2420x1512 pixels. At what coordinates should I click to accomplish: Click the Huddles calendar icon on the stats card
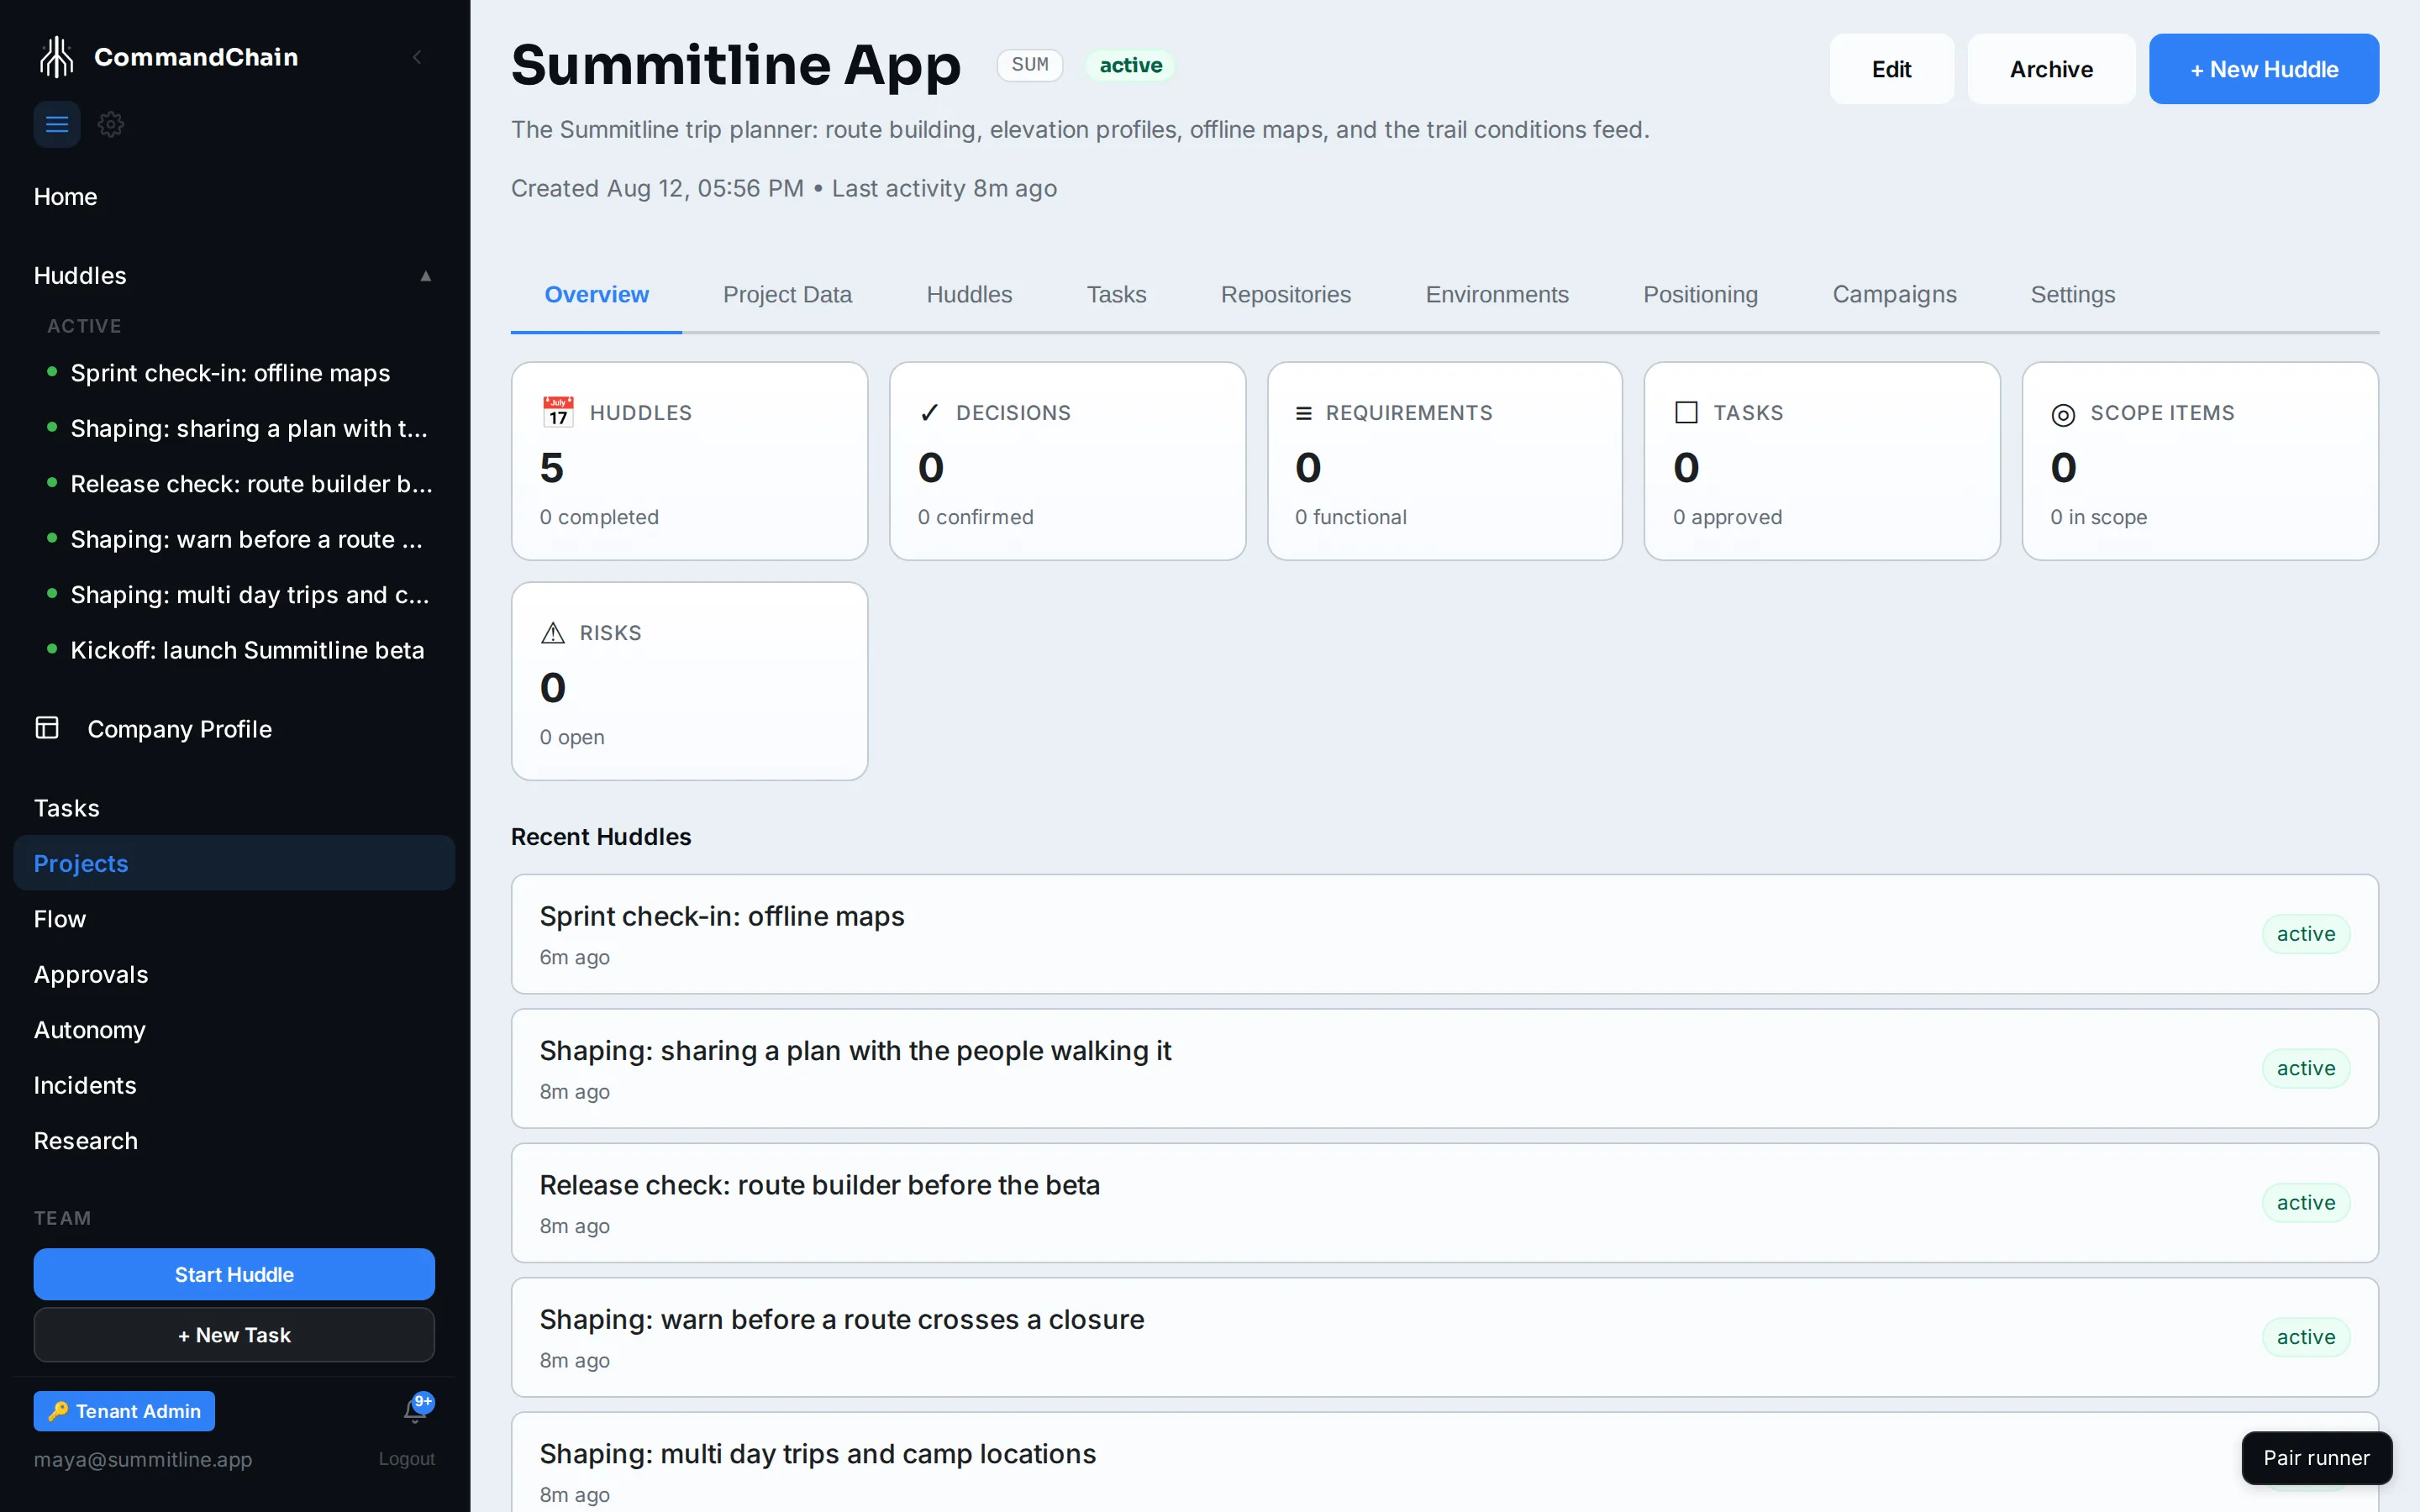tap(558, 412)
